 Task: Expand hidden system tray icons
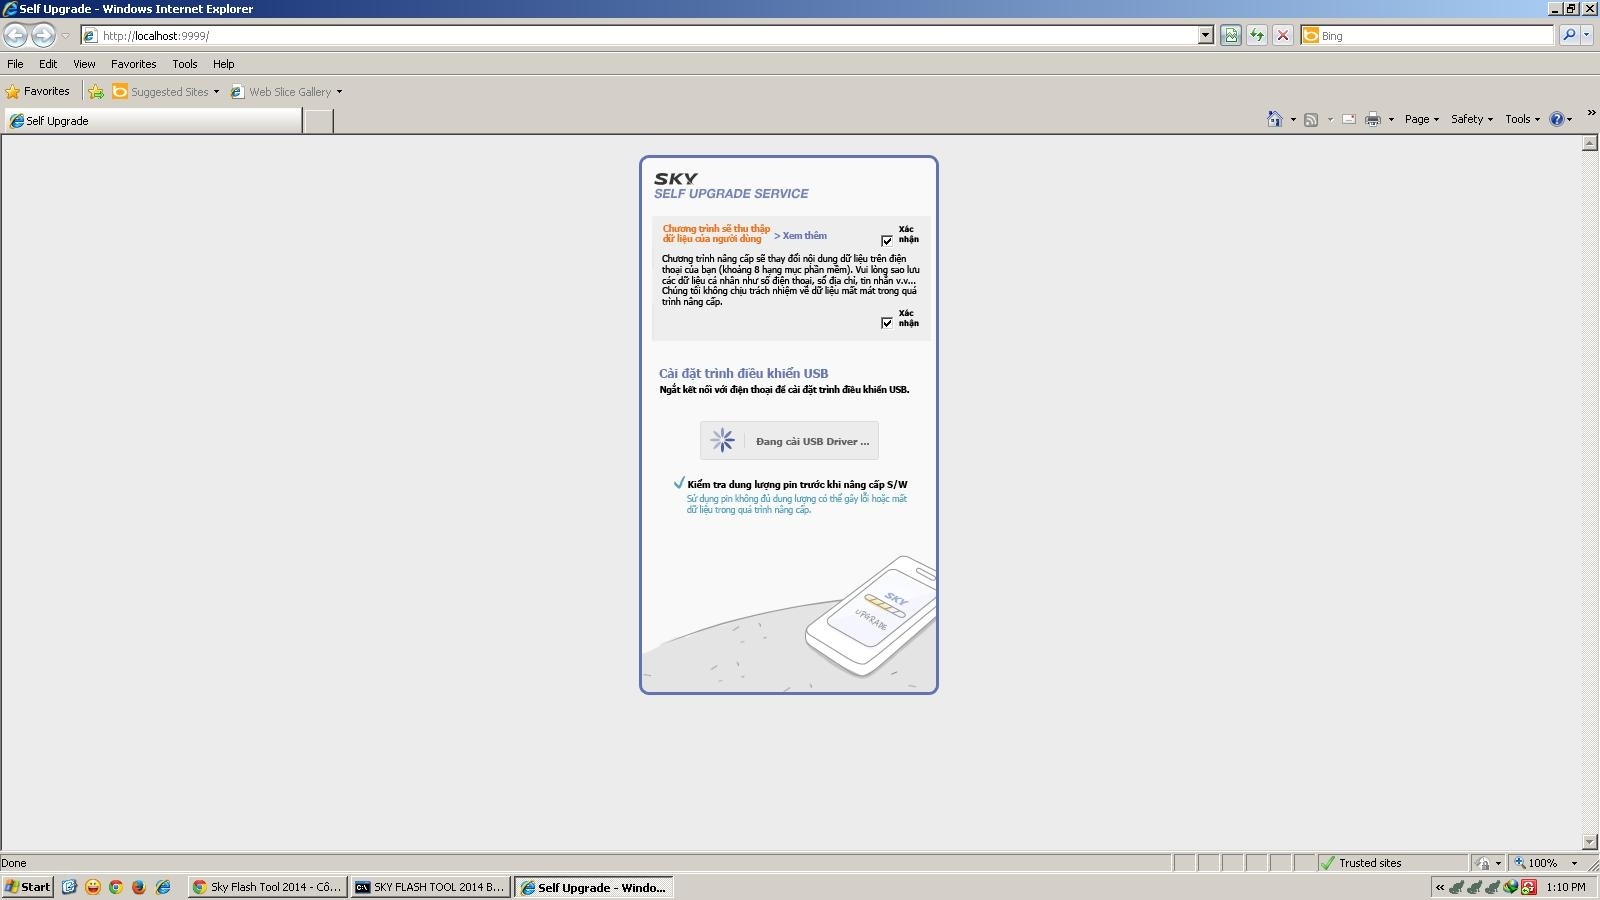[x=1440, y=887]
